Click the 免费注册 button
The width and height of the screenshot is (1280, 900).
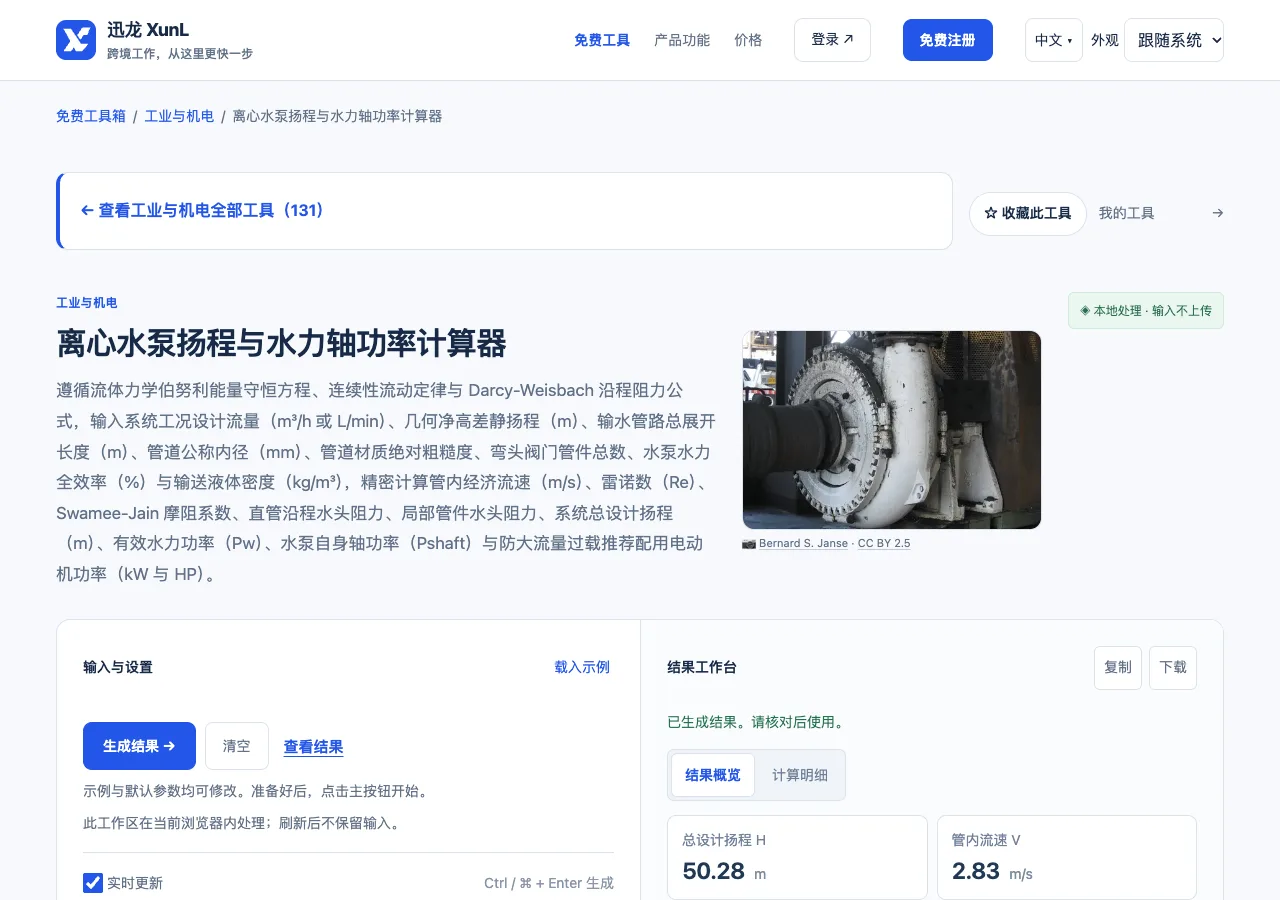tap(947, 40)
